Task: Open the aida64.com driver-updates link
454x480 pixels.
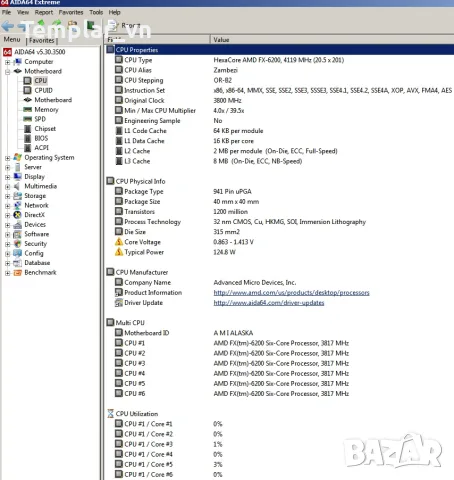Action: pyautogui.click(x=269, y=303)
